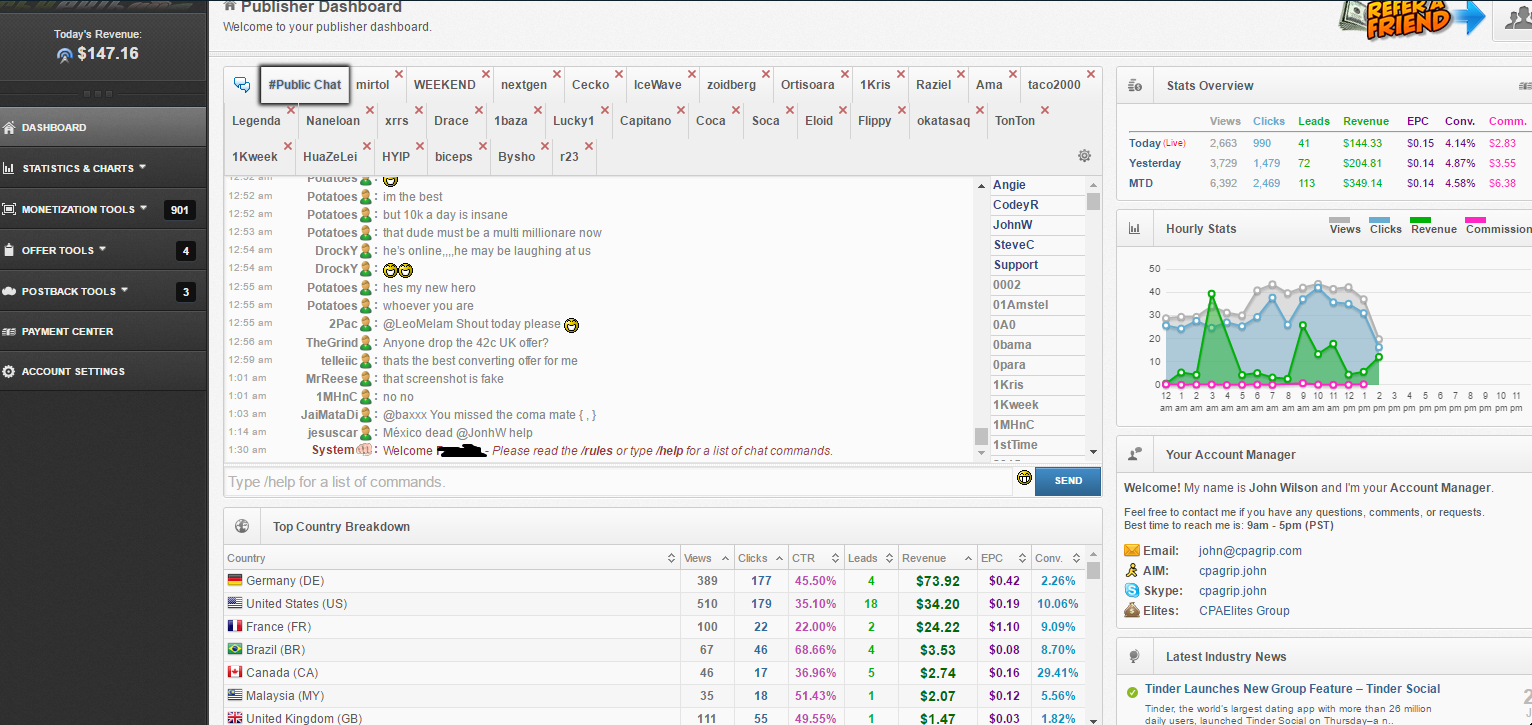Close the WEEKEND chat tab
This screenshot has height=725, width=1532.
point(486,74)
